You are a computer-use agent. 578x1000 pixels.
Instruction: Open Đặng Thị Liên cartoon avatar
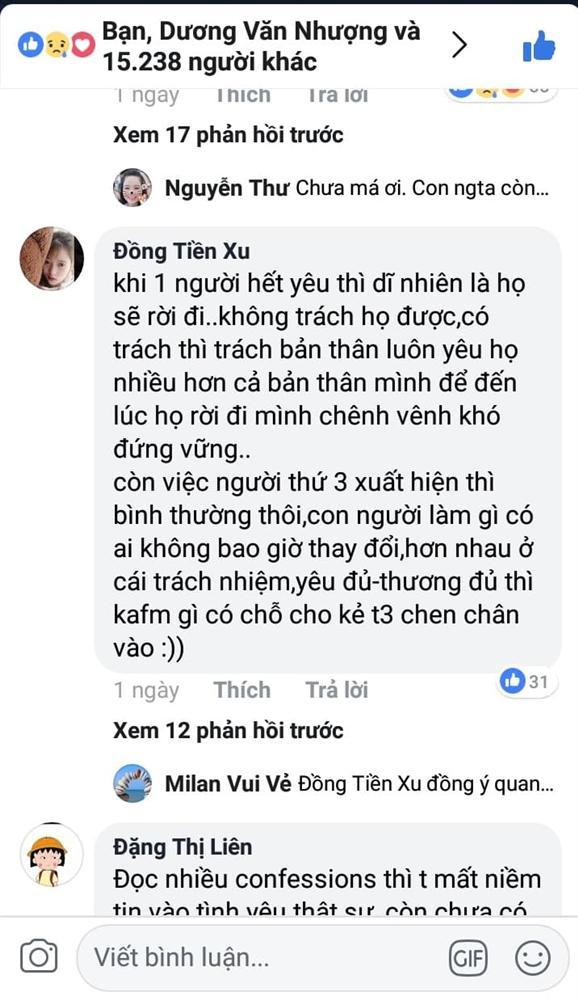click(52, 855)
